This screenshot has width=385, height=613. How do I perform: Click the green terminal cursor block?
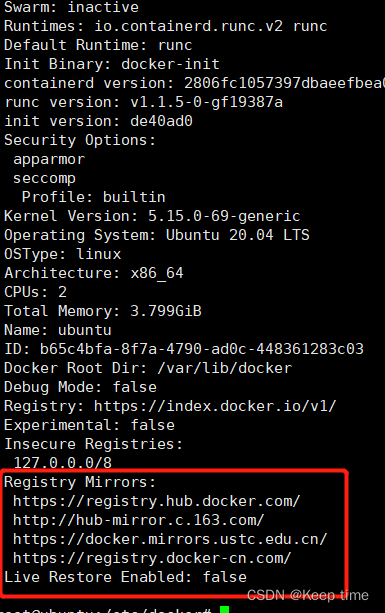(224, 609)
